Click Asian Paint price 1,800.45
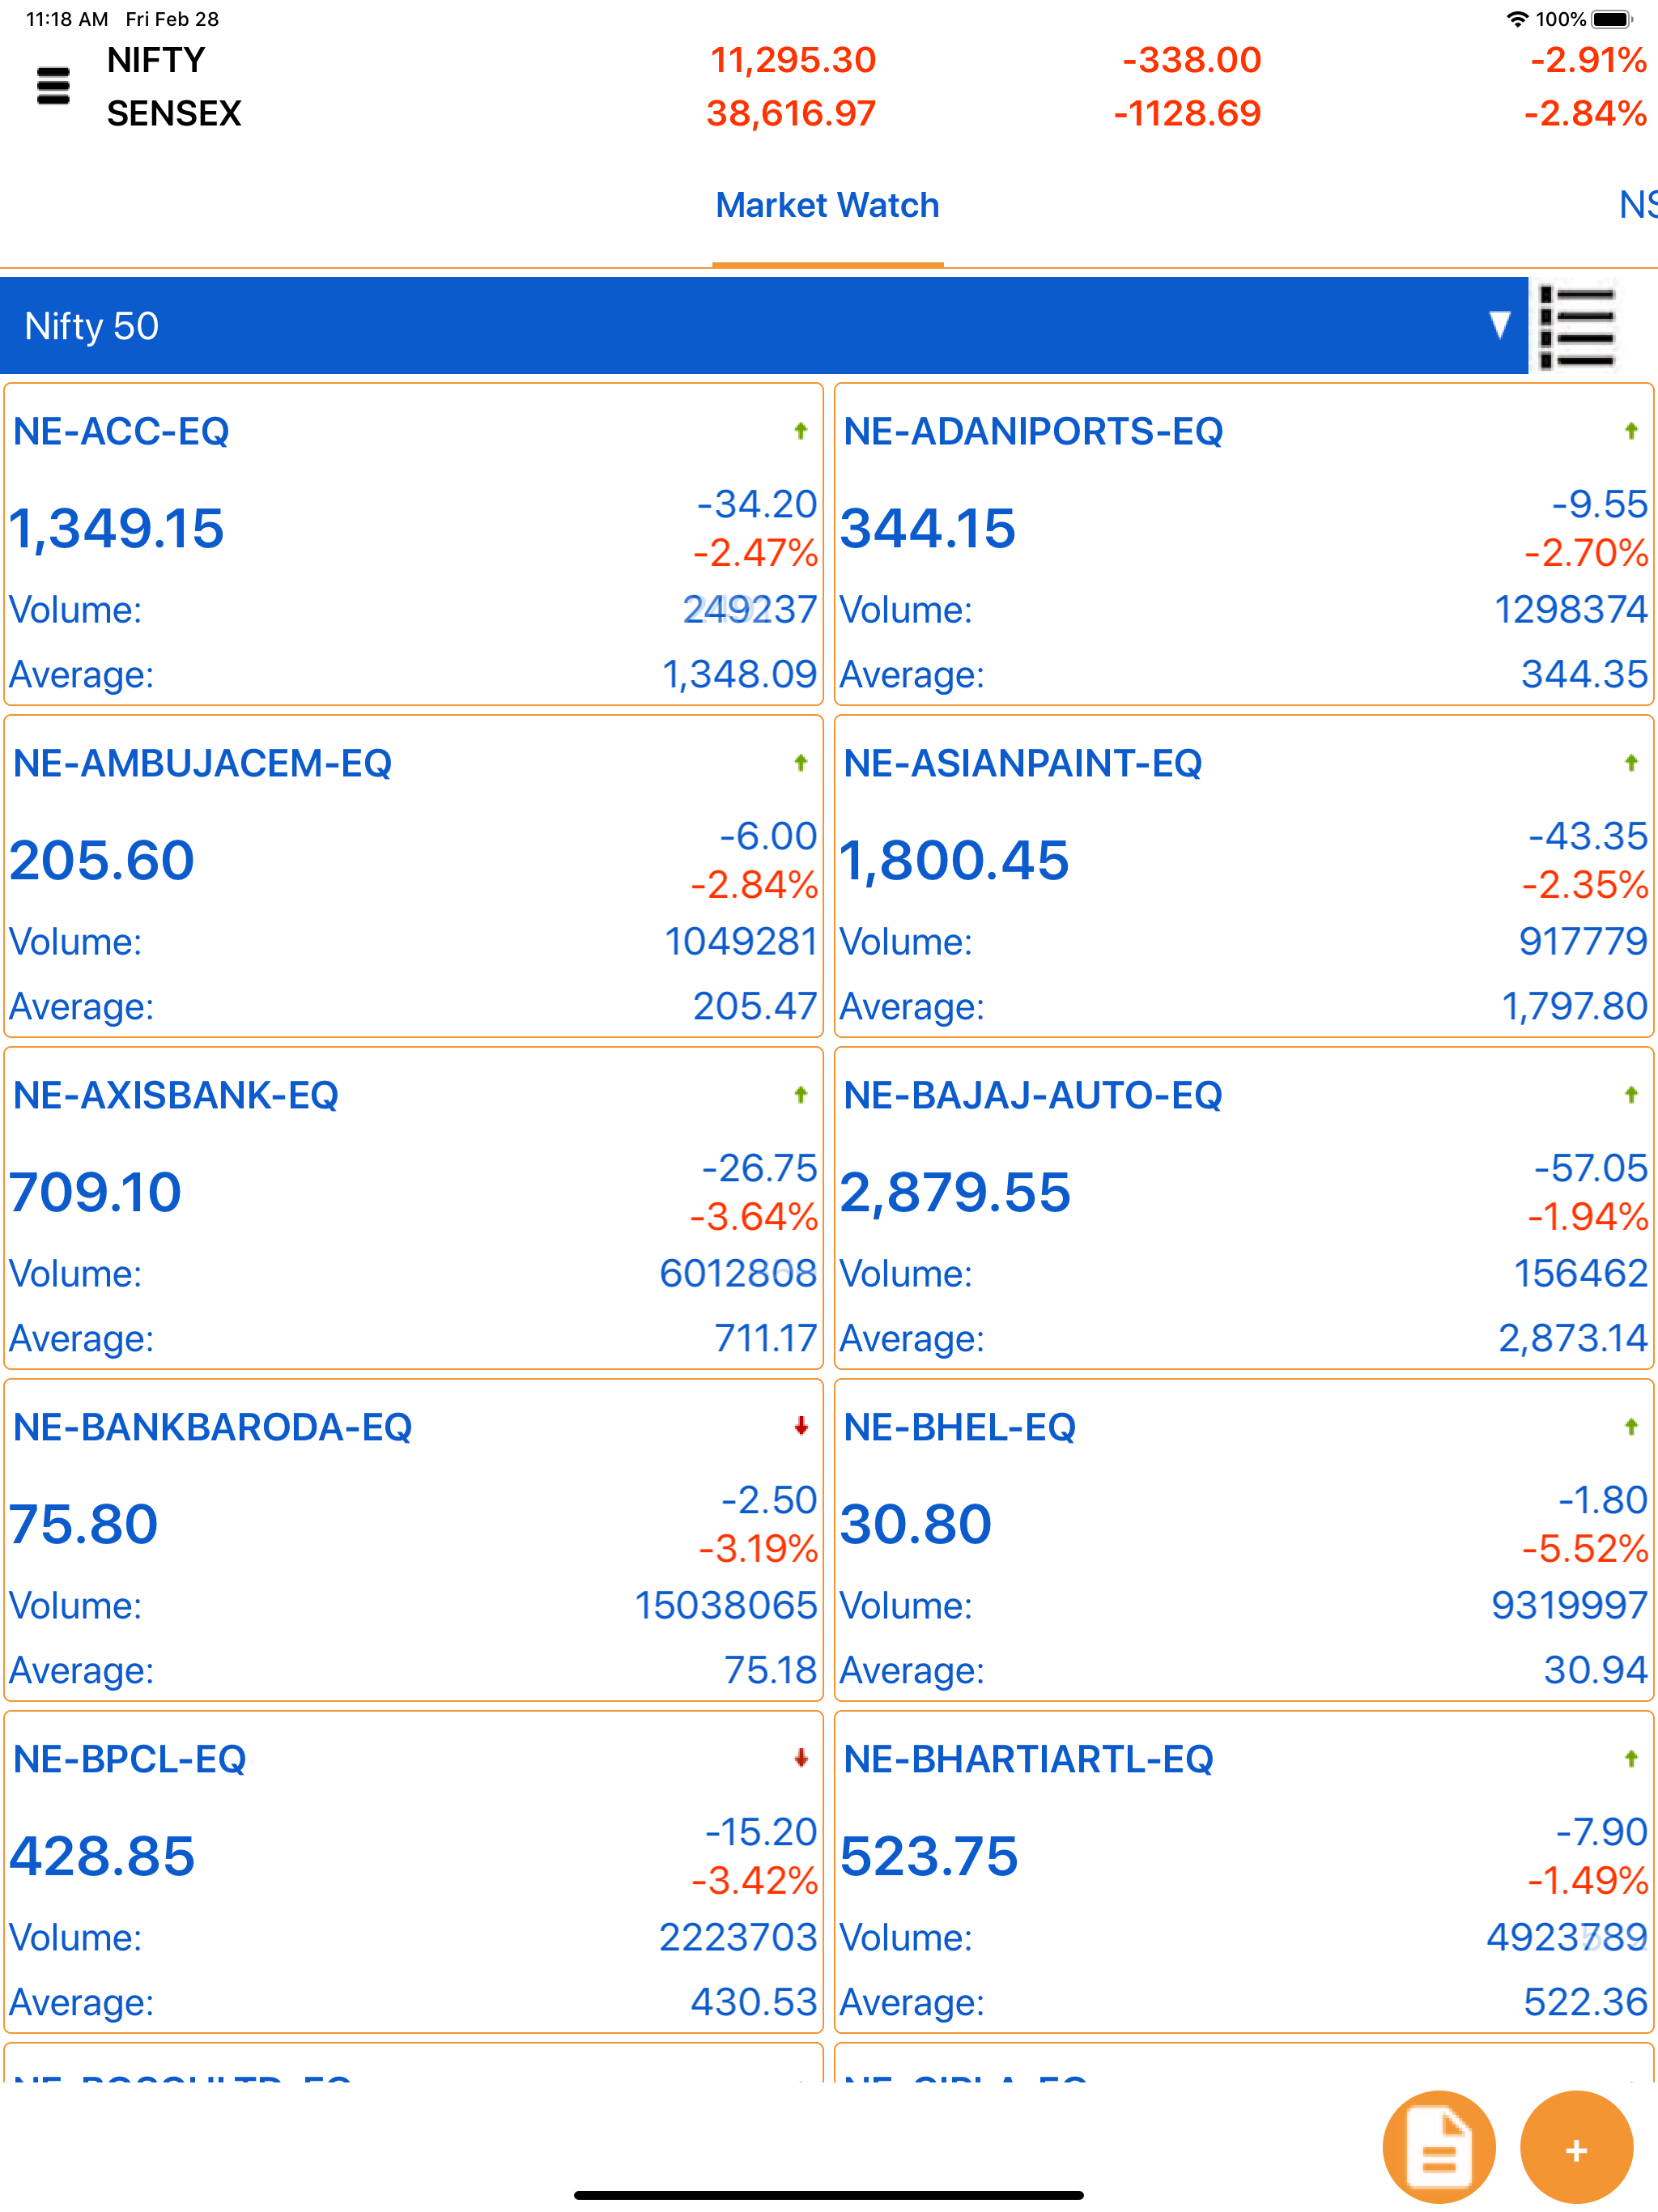 pos(954,860)
